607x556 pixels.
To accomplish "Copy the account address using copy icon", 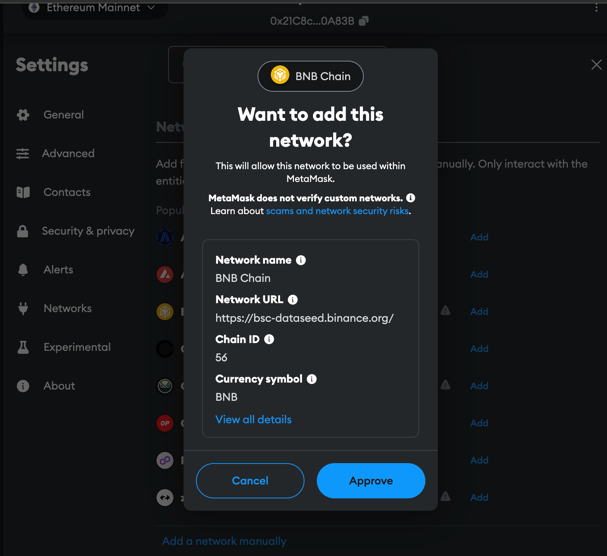I will click(x=364, y=21).
